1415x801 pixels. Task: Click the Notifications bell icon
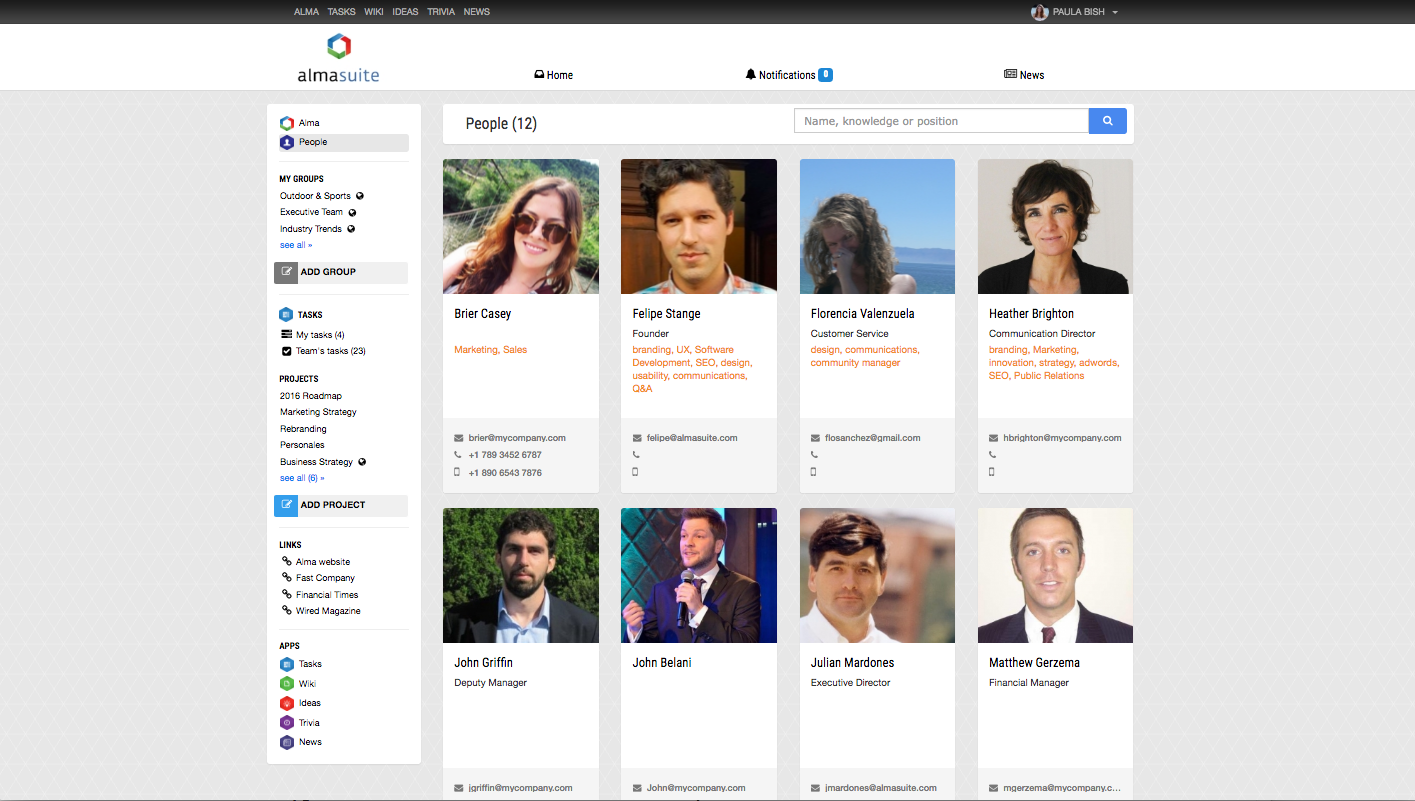751,75
